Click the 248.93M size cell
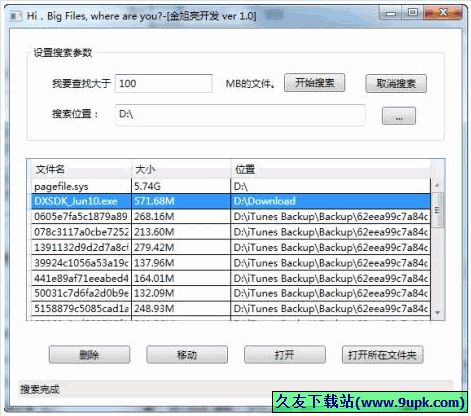The image size is (471, 416). click(x=181, y=308)
